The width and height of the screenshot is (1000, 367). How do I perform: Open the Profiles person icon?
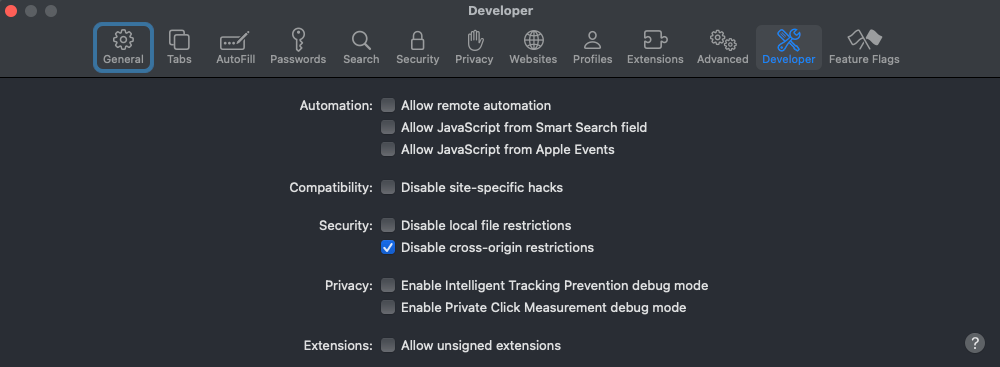pyautogui.click(x=592, y=40)
